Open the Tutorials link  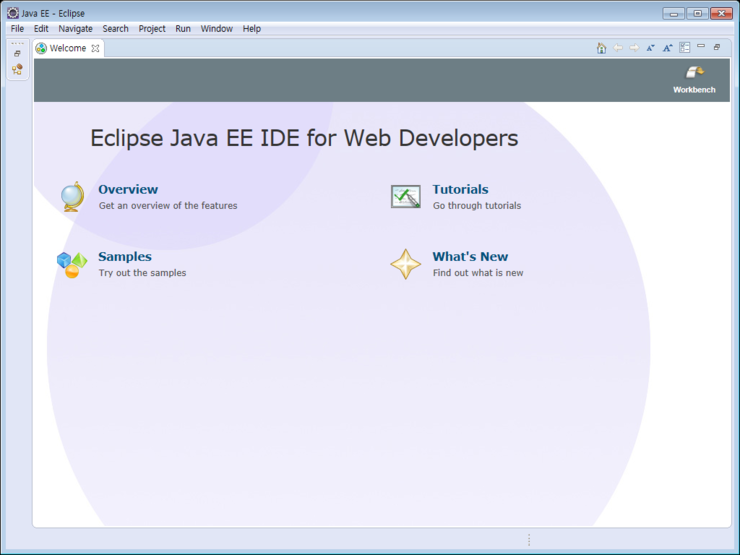click(x=460, y=189)
